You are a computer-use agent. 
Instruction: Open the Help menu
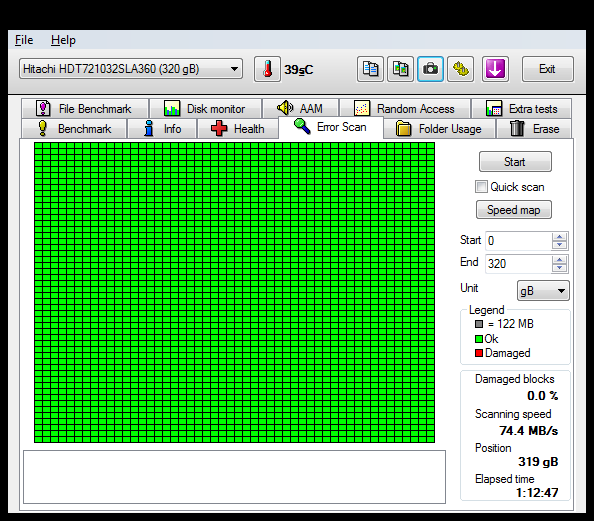click(x=63, y=40)
